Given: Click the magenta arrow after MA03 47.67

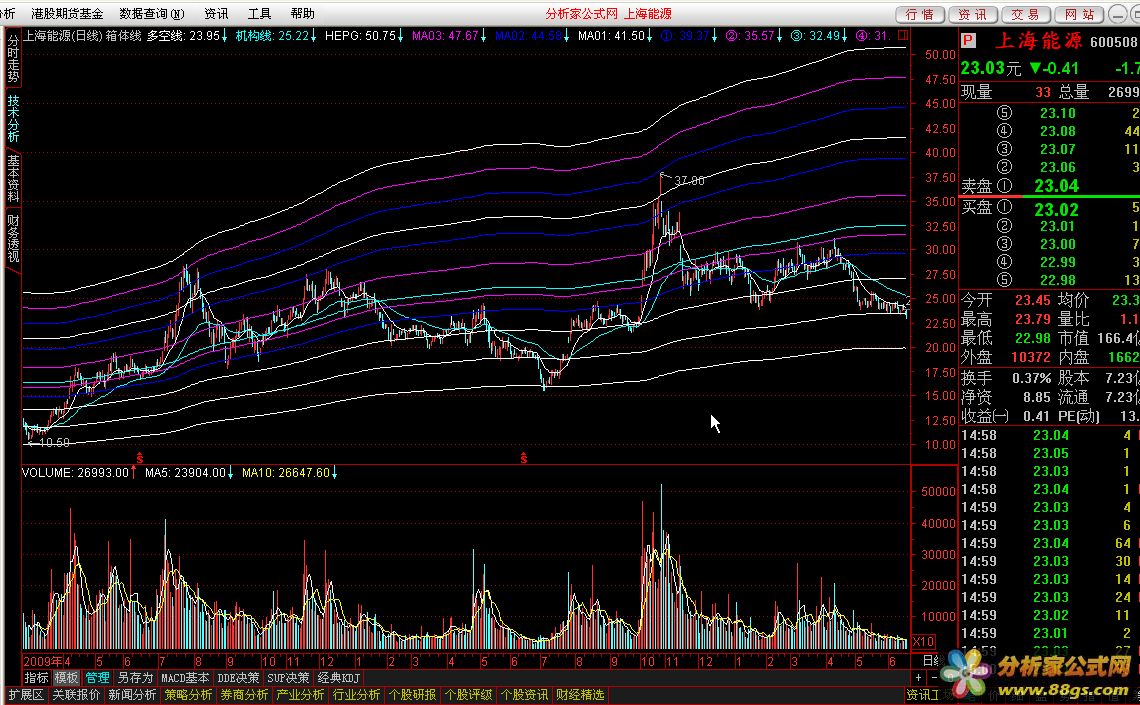Looking at the screenshot, I should 483,36.
